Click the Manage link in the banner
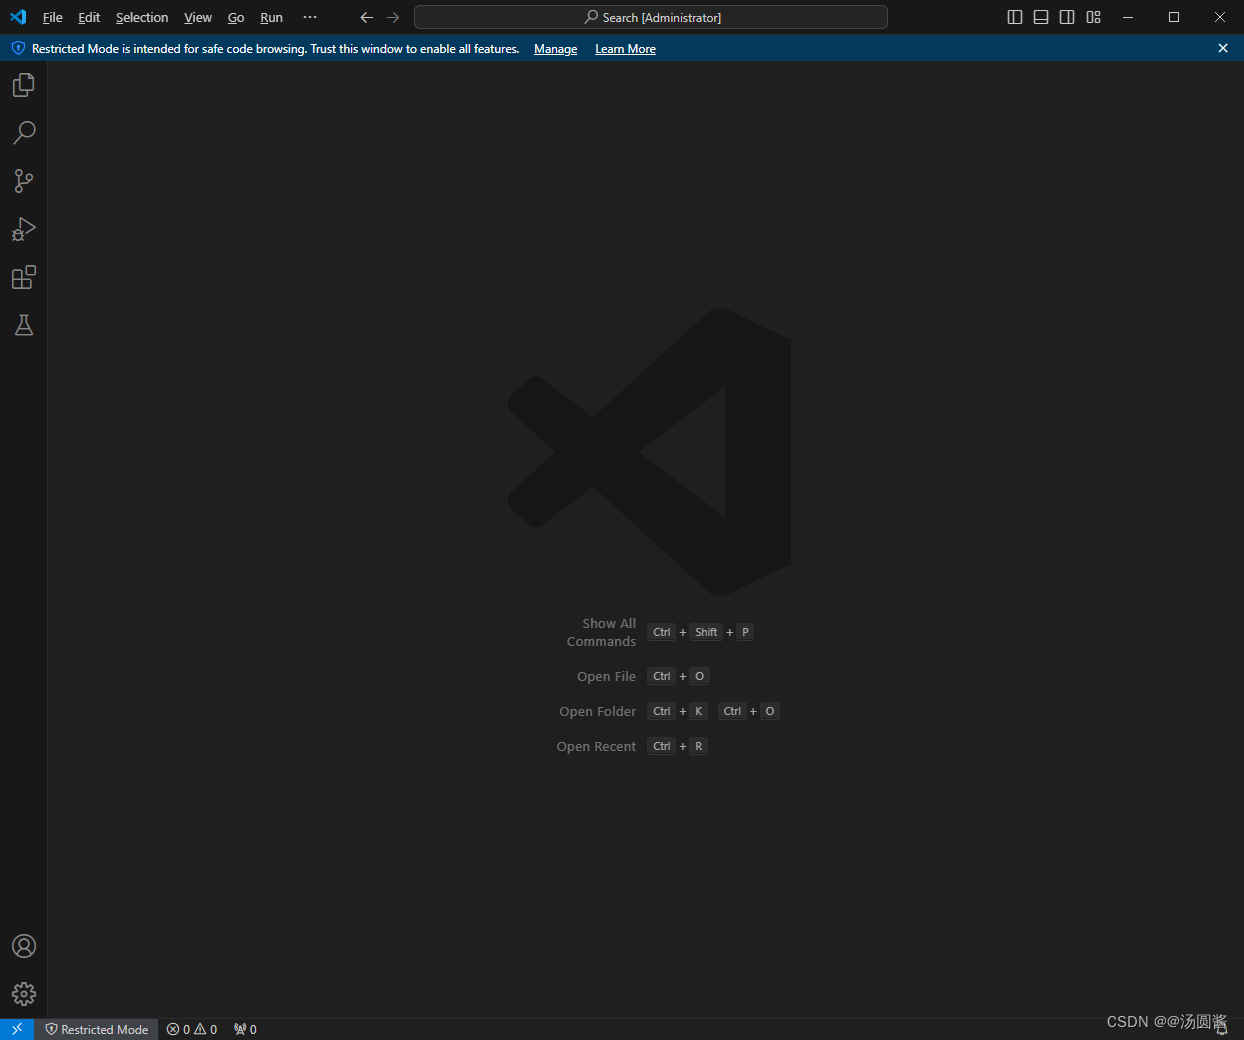Image resolution: width=1244 pixels, height=1040 pixels. pos(555,49)
